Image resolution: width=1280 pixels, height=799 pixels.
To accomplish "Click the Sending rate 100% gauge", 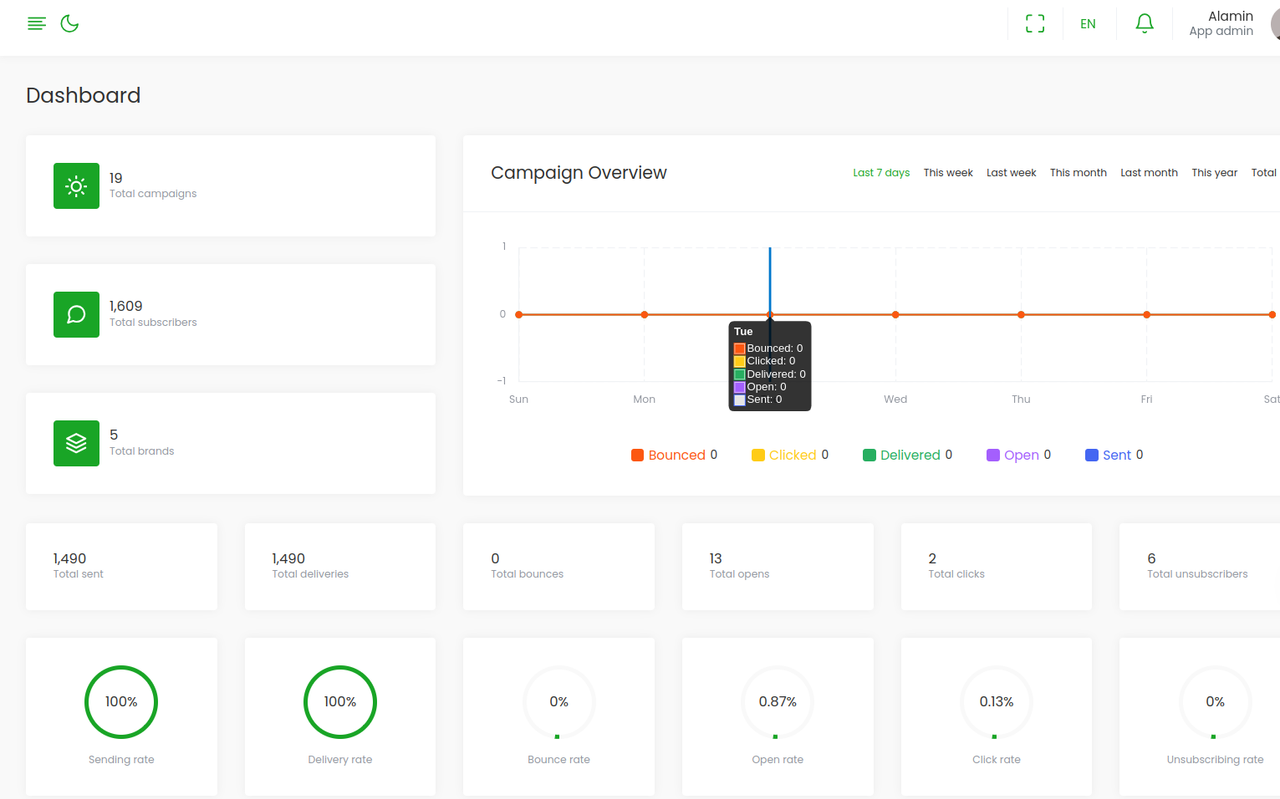I will tap(121, 702).
